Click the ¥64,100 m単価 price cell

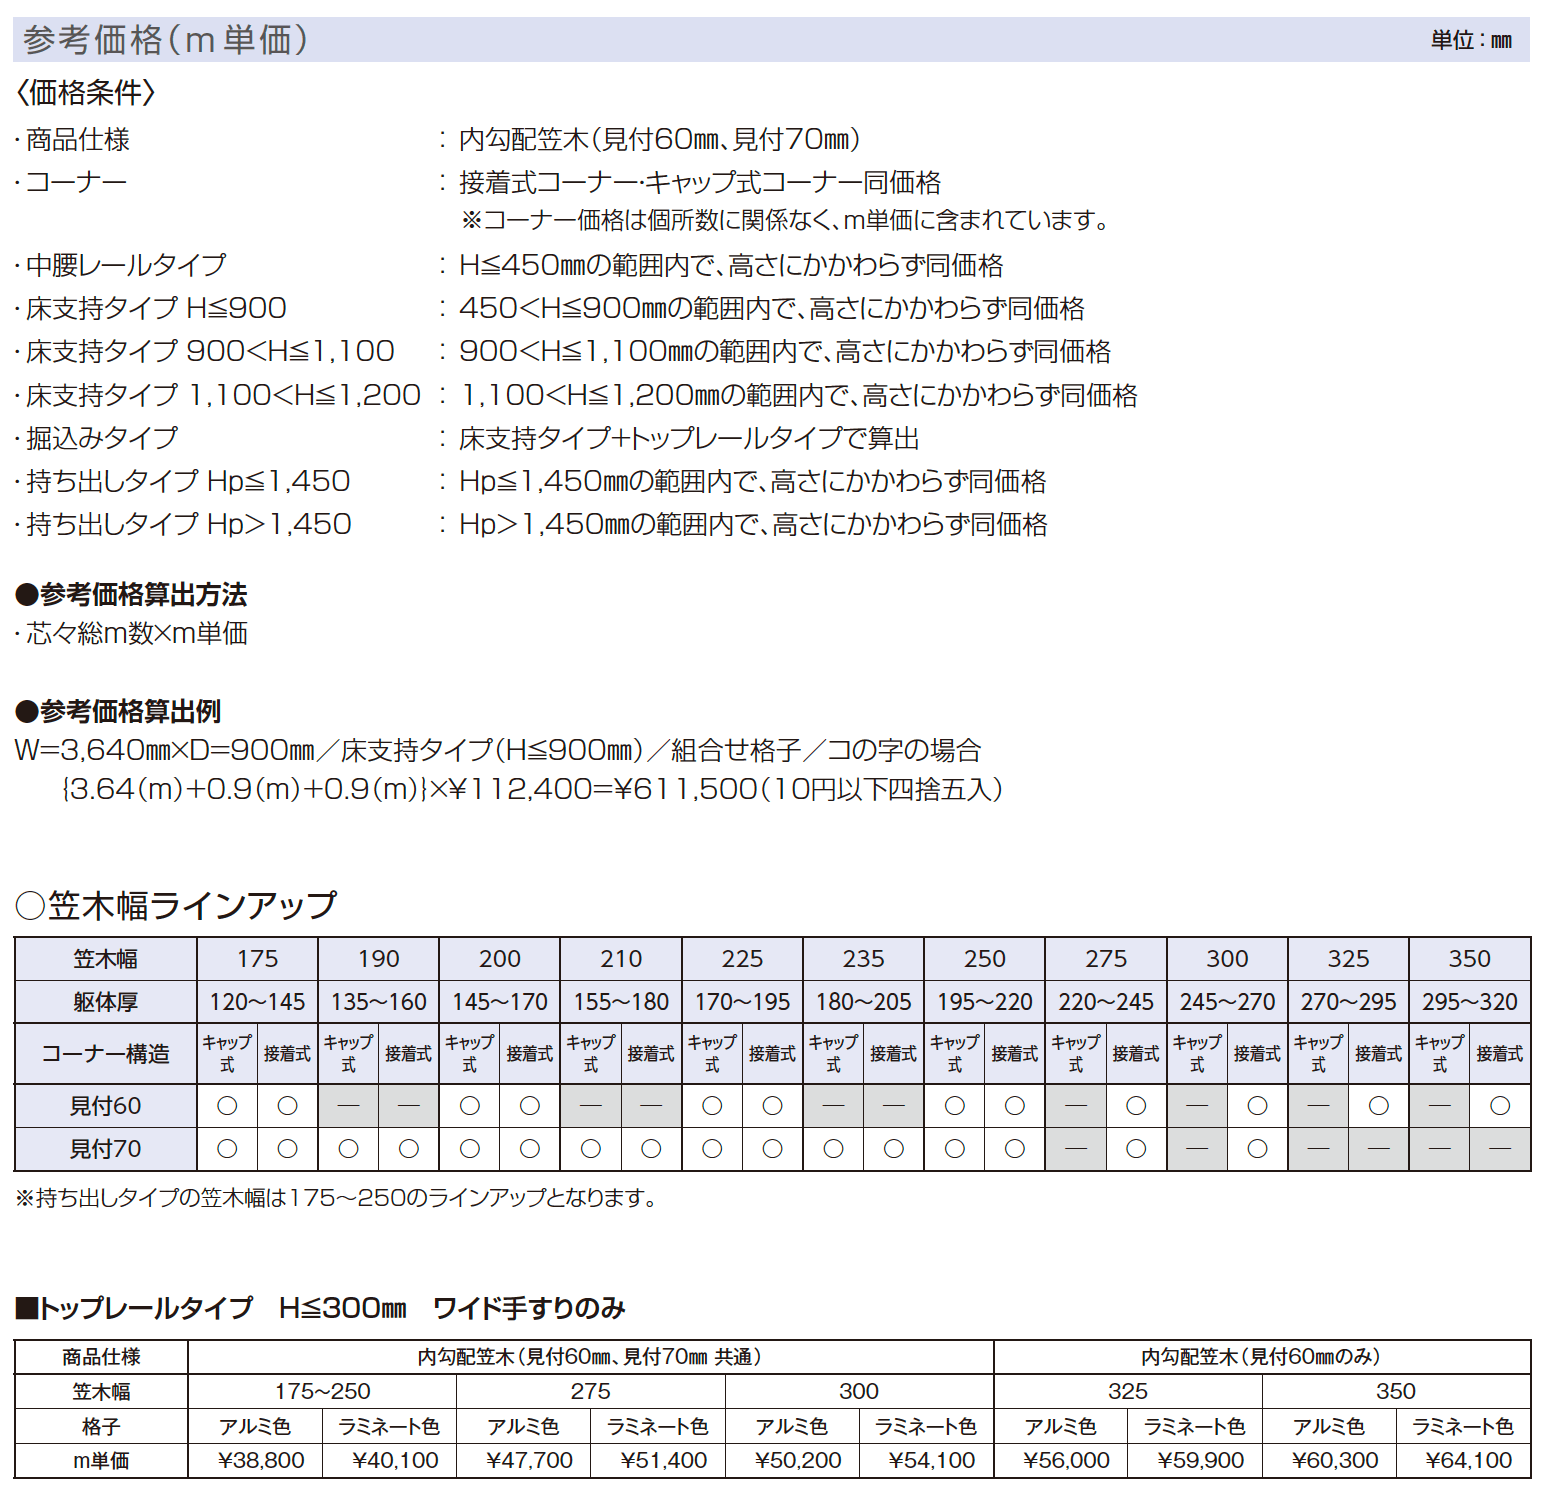click(x=1468, y=1461)
